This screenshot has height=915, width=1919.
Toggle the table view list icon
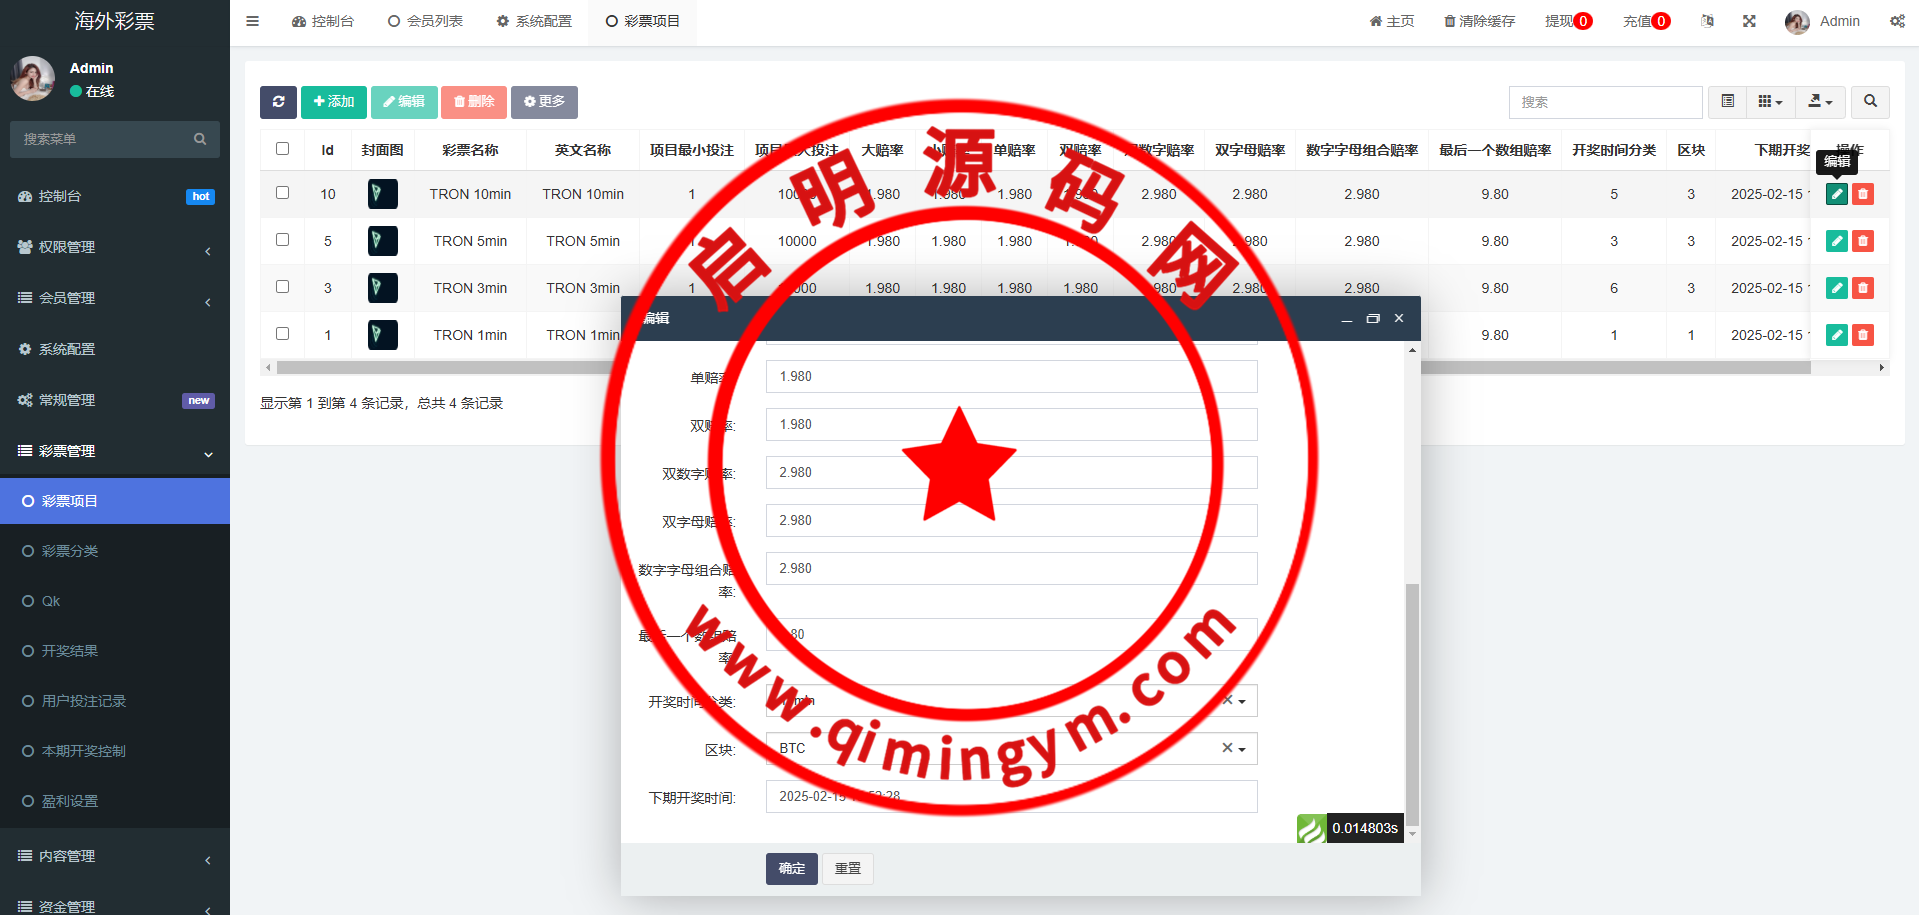(1727, 102)
